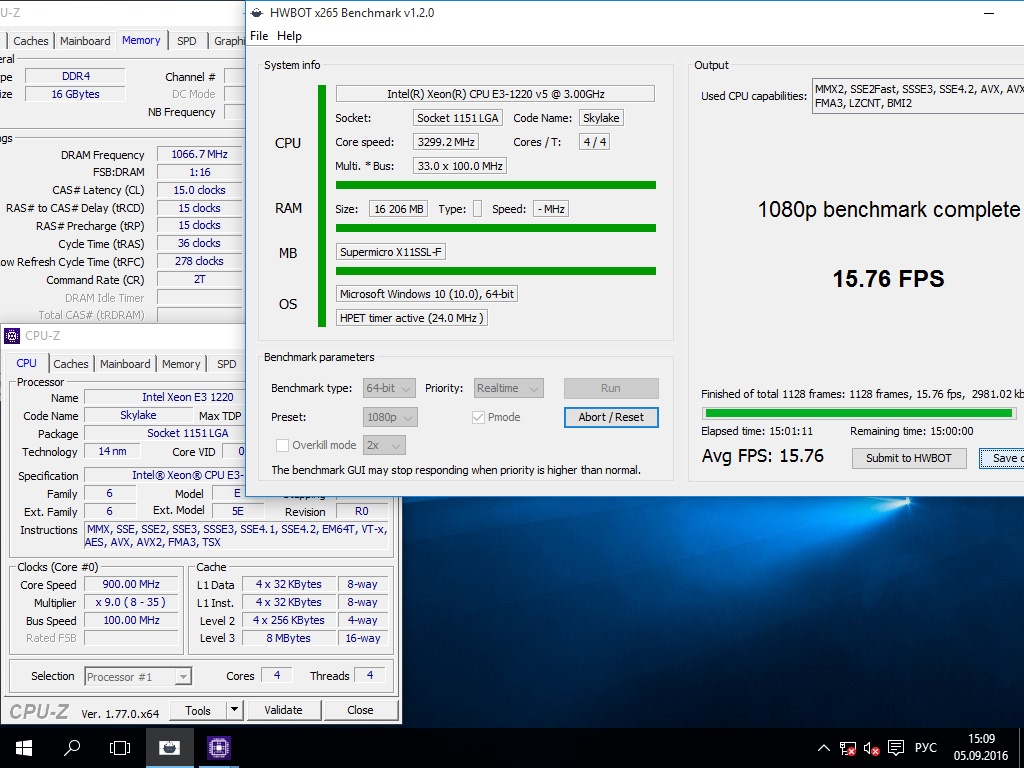Enable the Overkill mode checkbox
The image size is (1024, 768).
(282, 445)
